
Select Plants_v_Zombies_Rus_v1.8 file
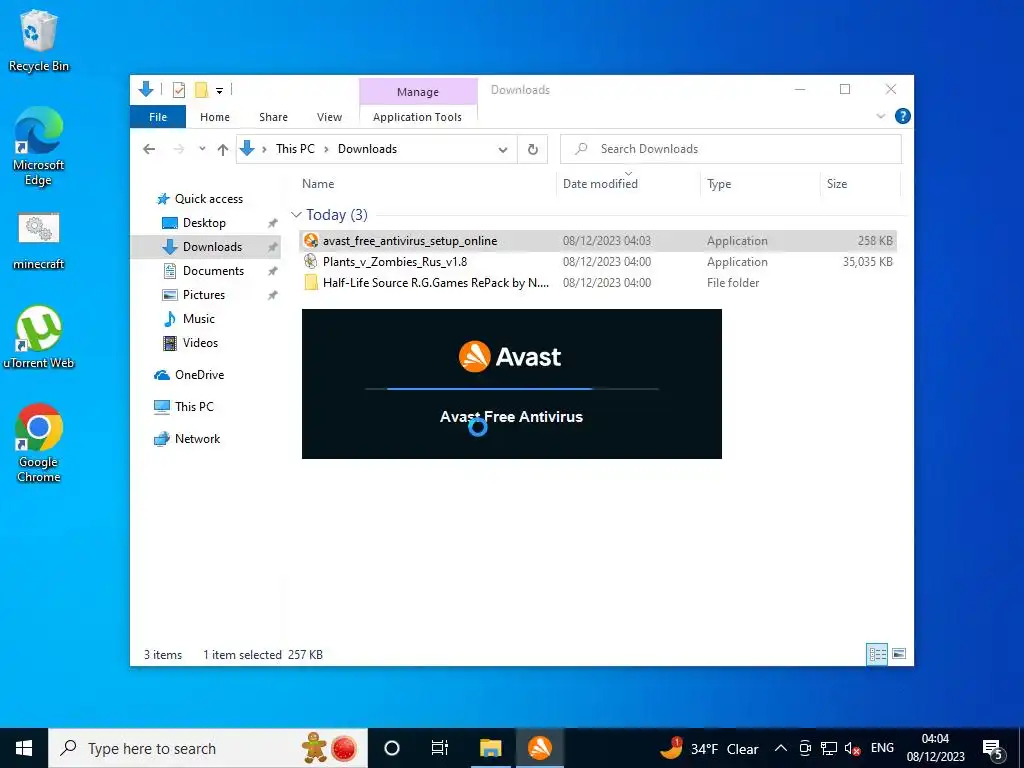point(598,262)
